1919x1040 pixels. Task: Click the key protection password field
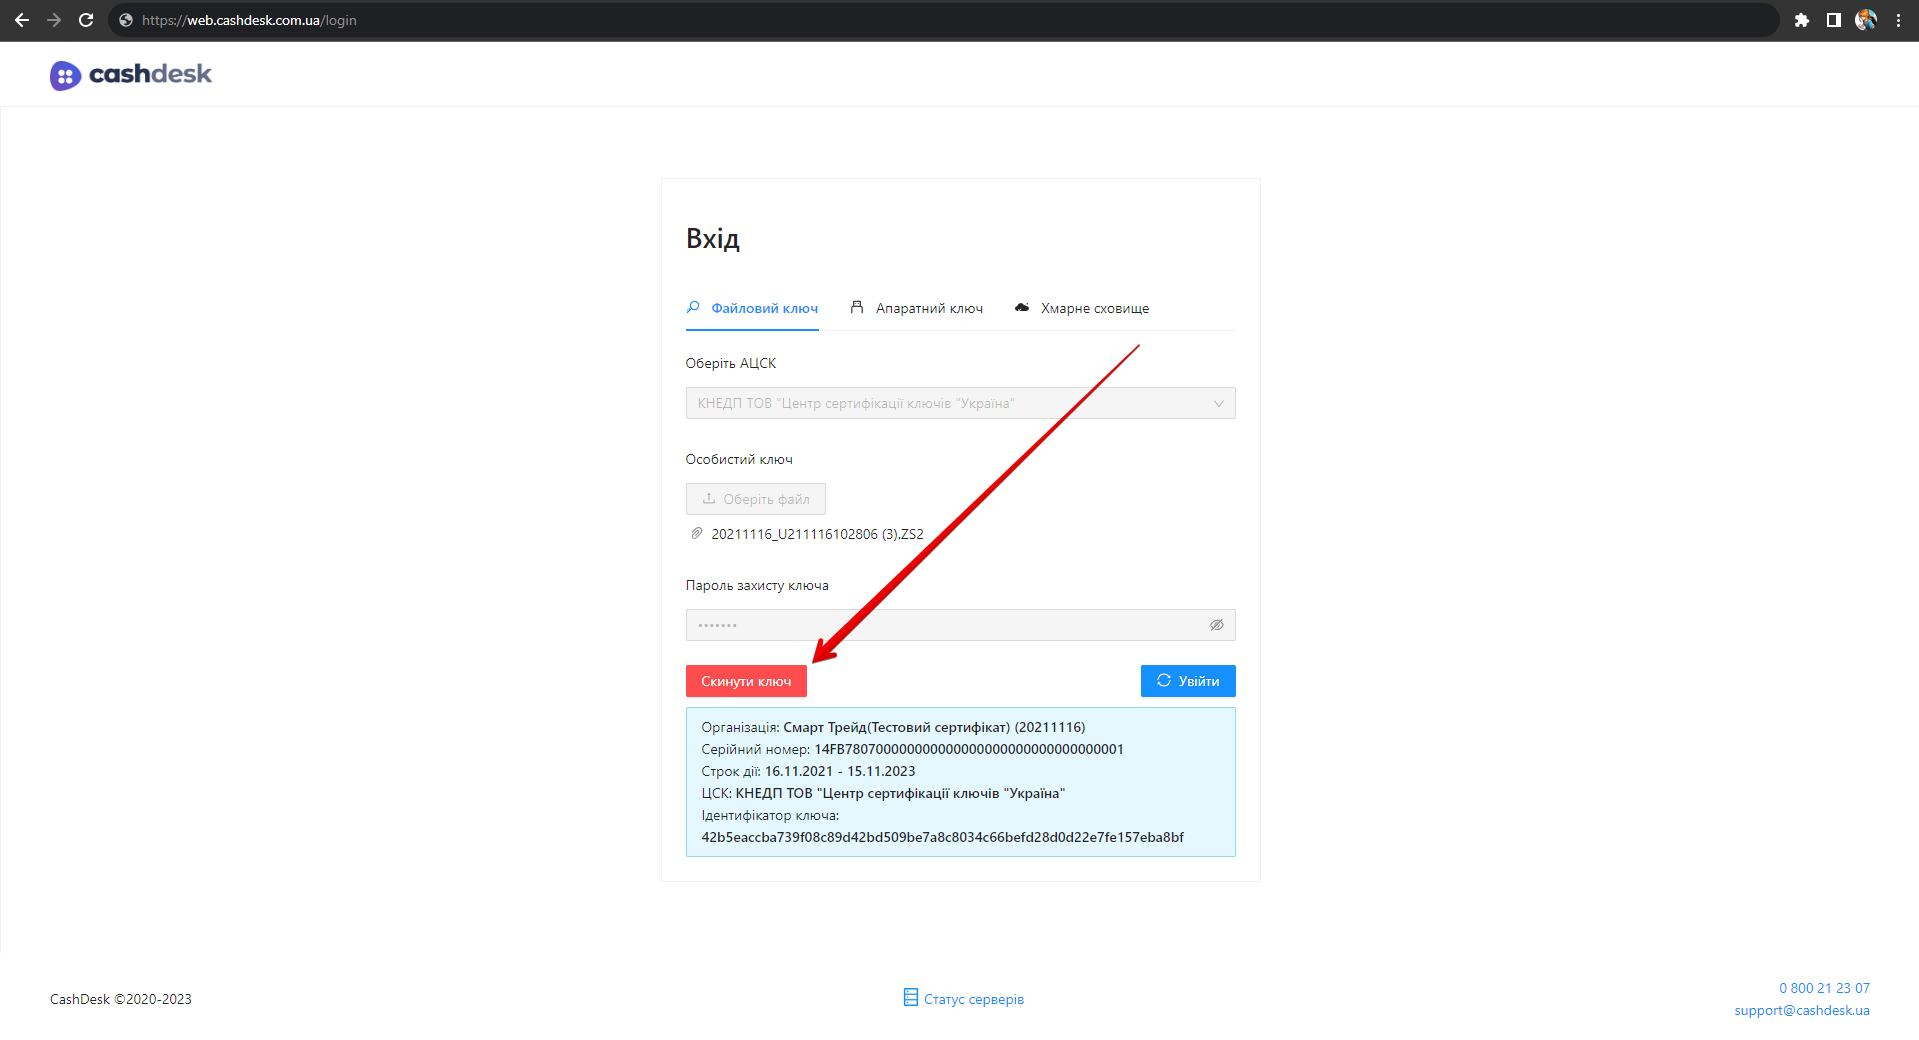[945, 625]
